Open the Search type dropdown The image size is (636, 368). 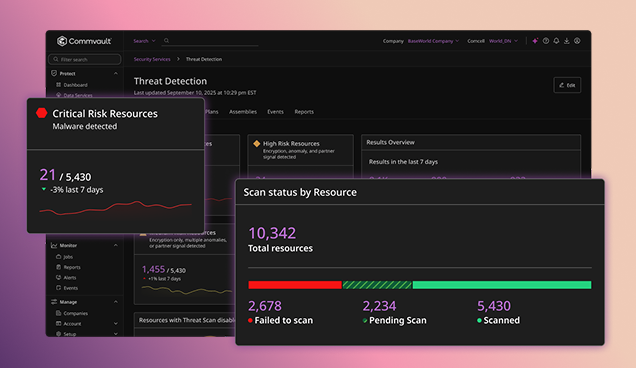coord(144,41)
